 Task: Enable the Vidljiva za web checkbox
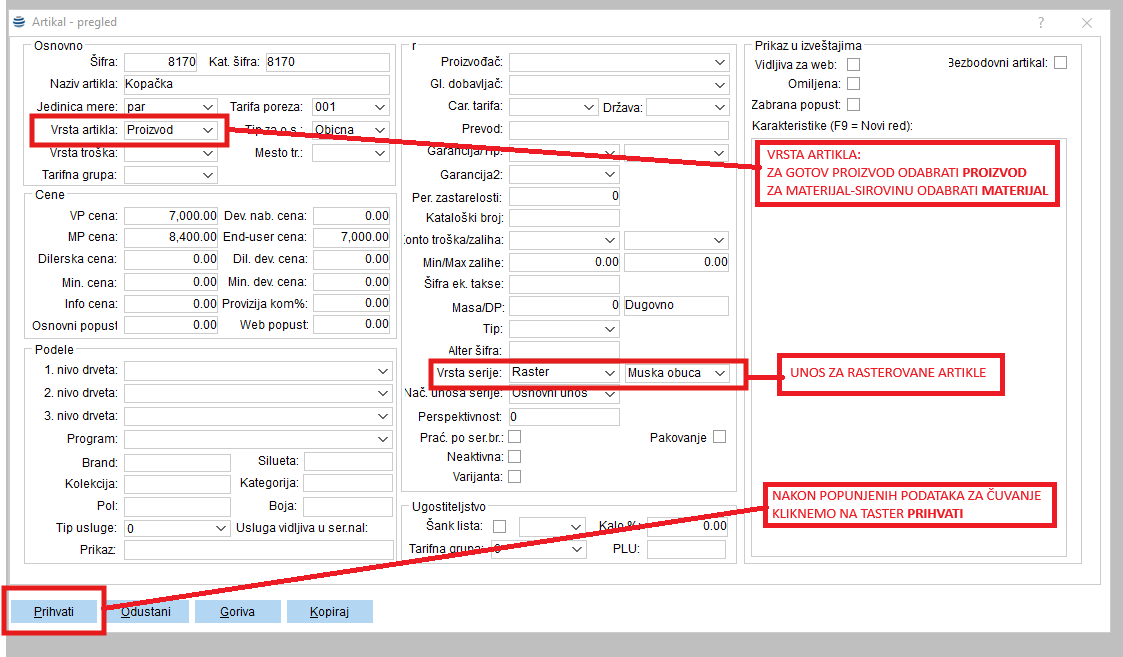pos(853,64)
